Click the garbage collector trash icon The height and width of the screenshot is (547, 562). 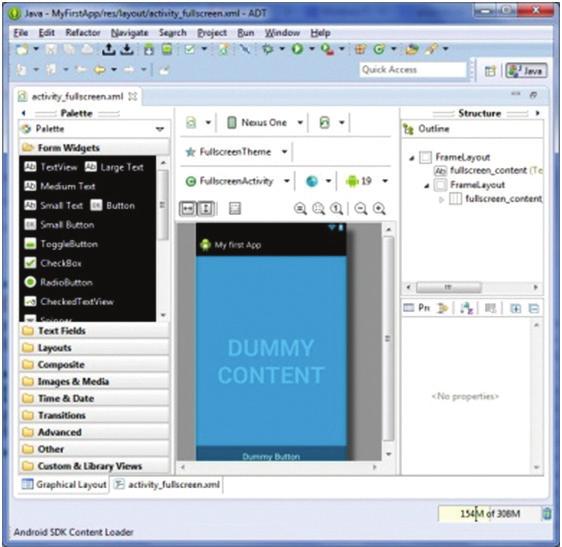click(547, 513)
